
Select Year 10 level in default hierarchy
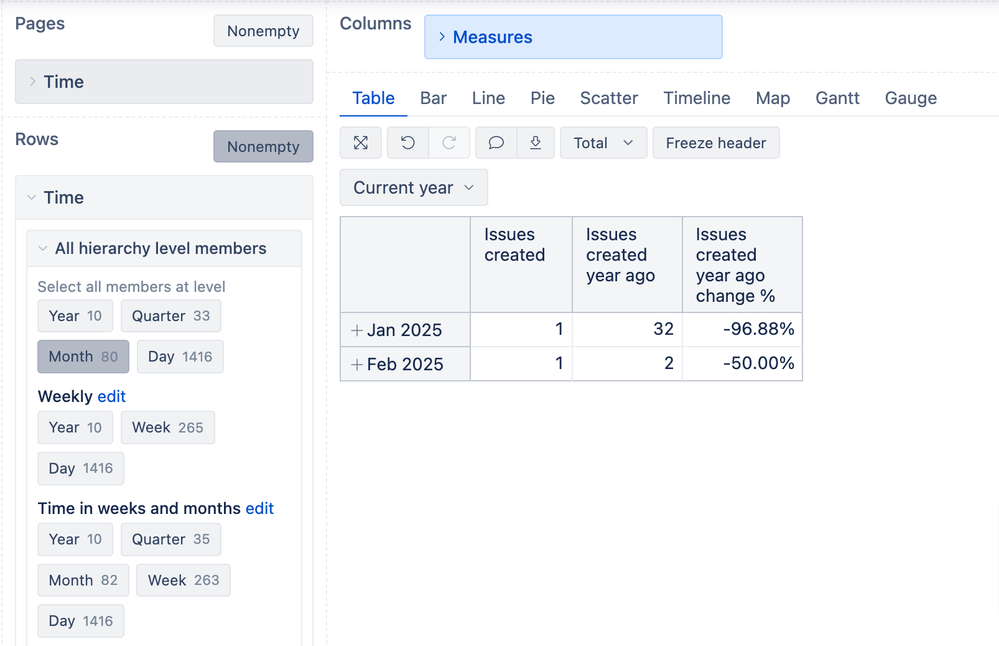tap(75, 316)
